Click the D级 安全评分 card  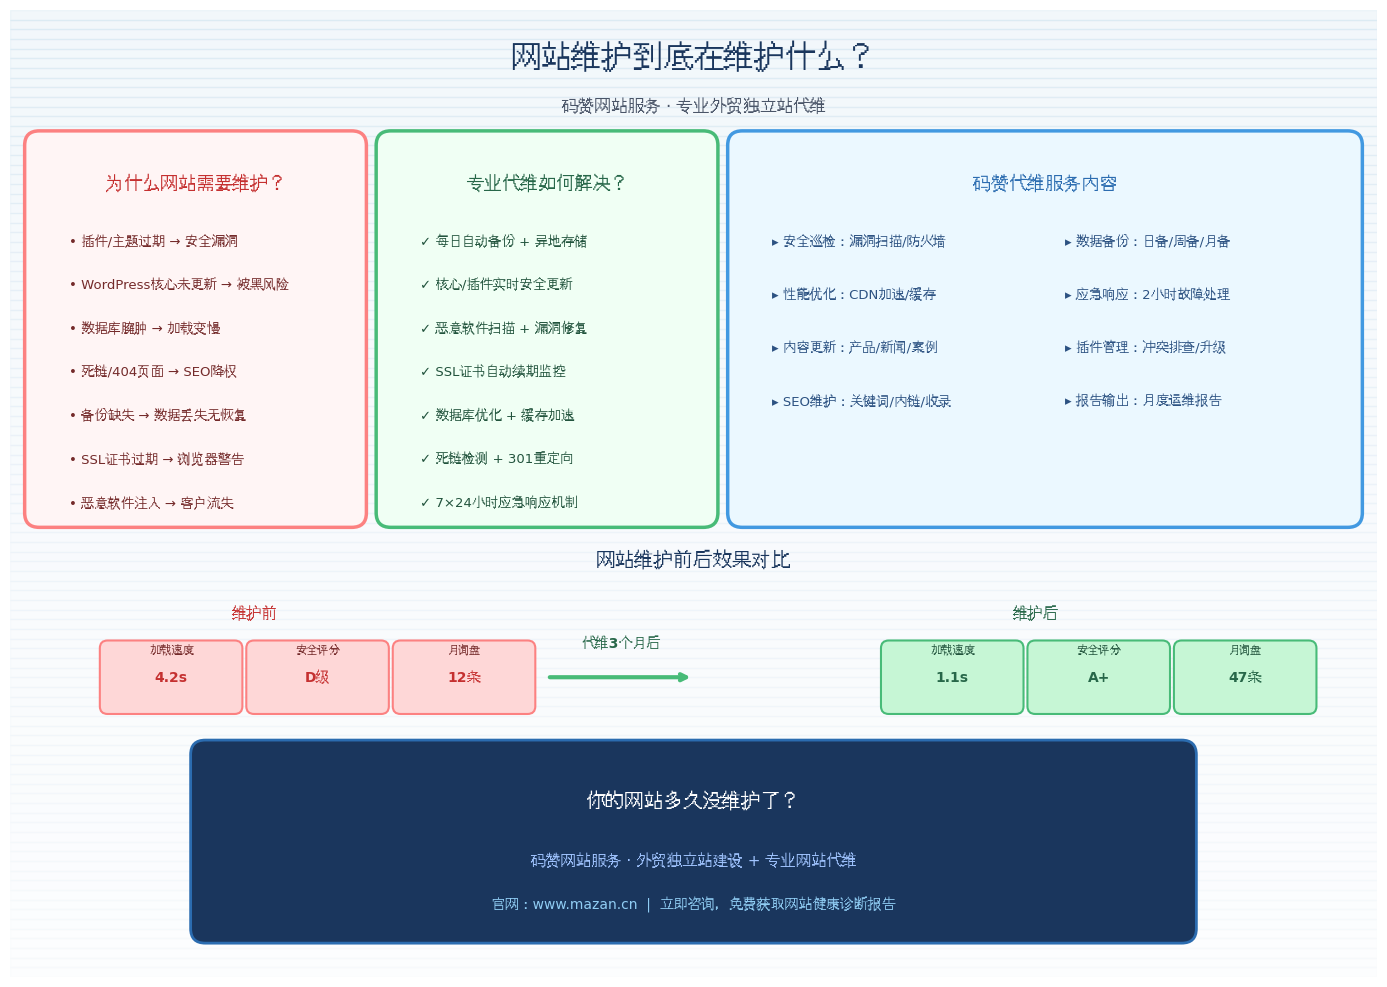317,677
